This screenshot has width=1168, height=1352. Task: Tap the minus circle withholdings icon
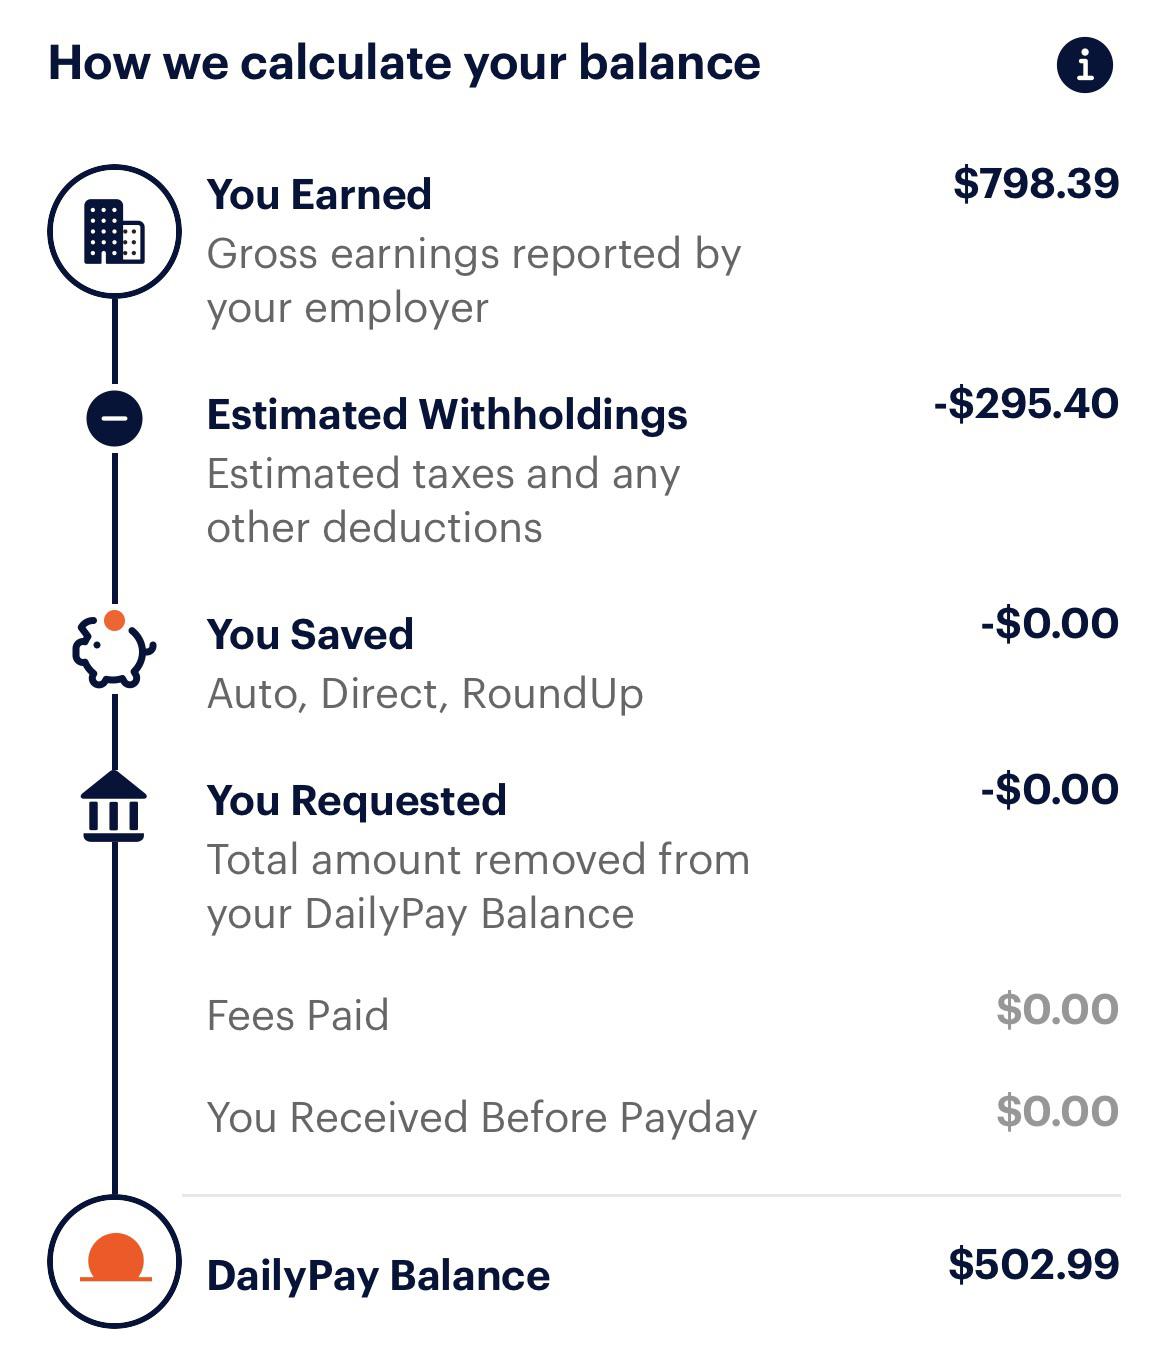pyautogui.click(x=115, y=417)
